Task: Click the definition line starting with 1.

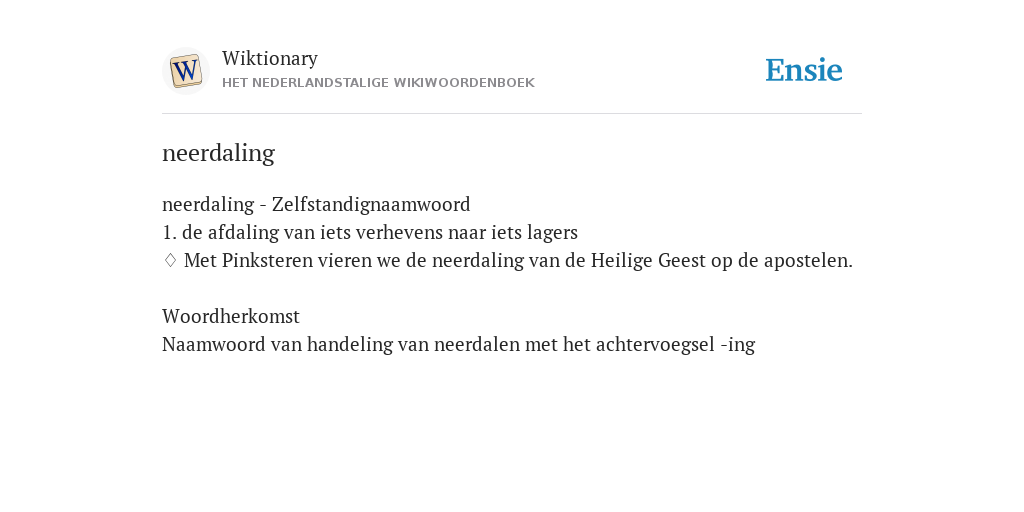Action: click(x=370, y=232)
